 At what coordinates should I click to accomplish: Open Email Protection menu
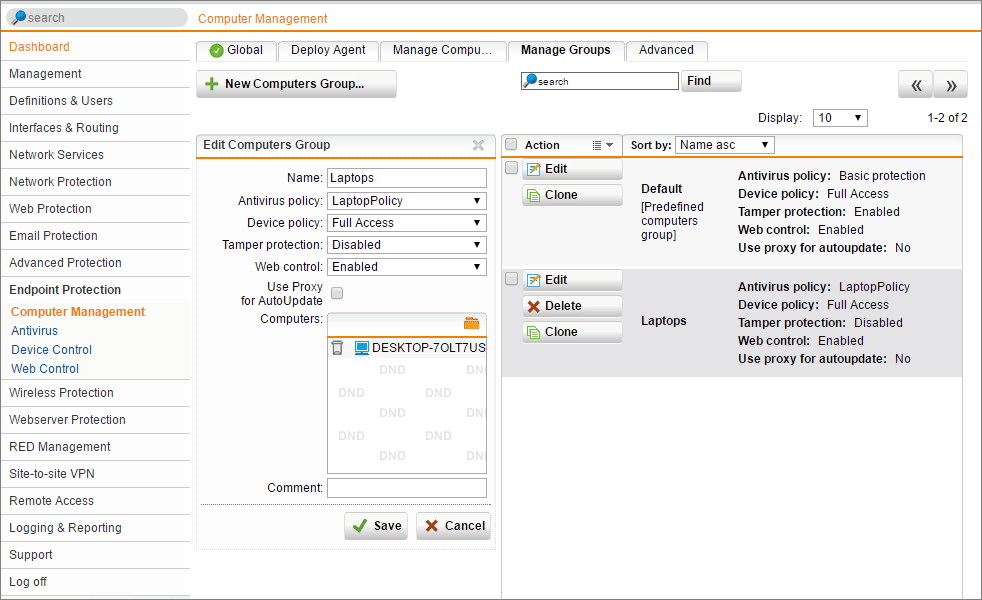53,235
